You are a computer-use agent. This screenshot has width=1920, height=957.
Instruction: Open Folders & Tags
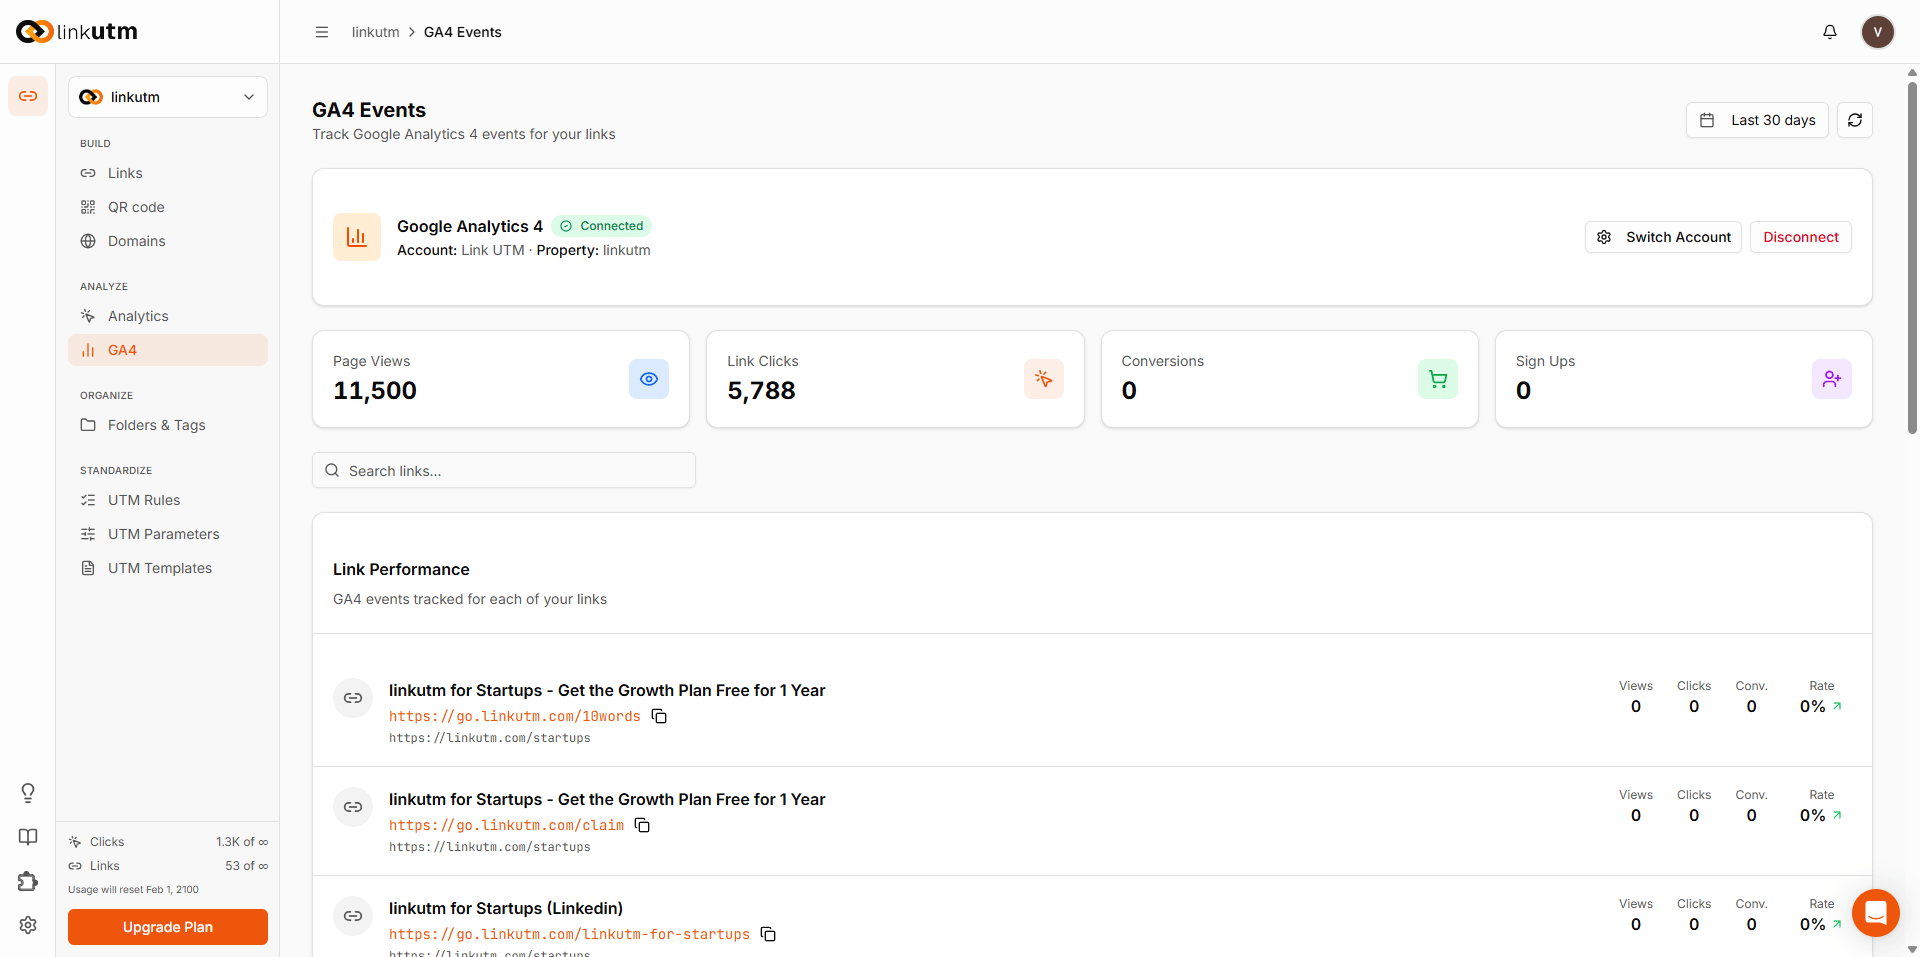click(168, 425)
